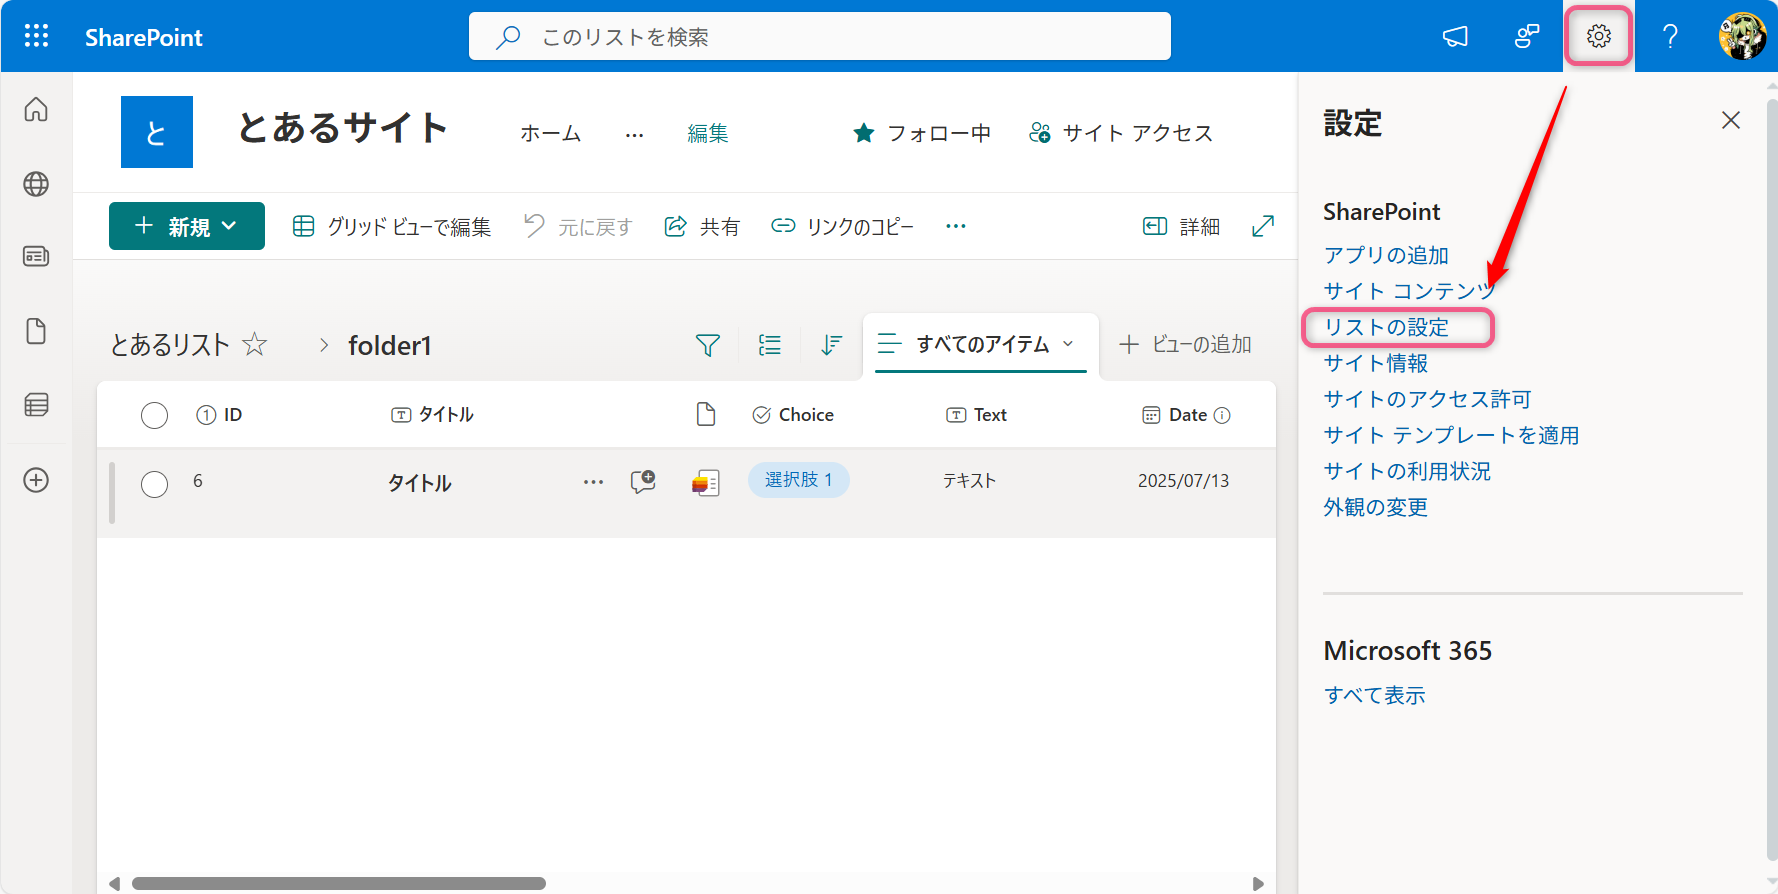This screenshot has height=894, width=1778.
Task: Open the group-by list icon
Action: [770, 345]
